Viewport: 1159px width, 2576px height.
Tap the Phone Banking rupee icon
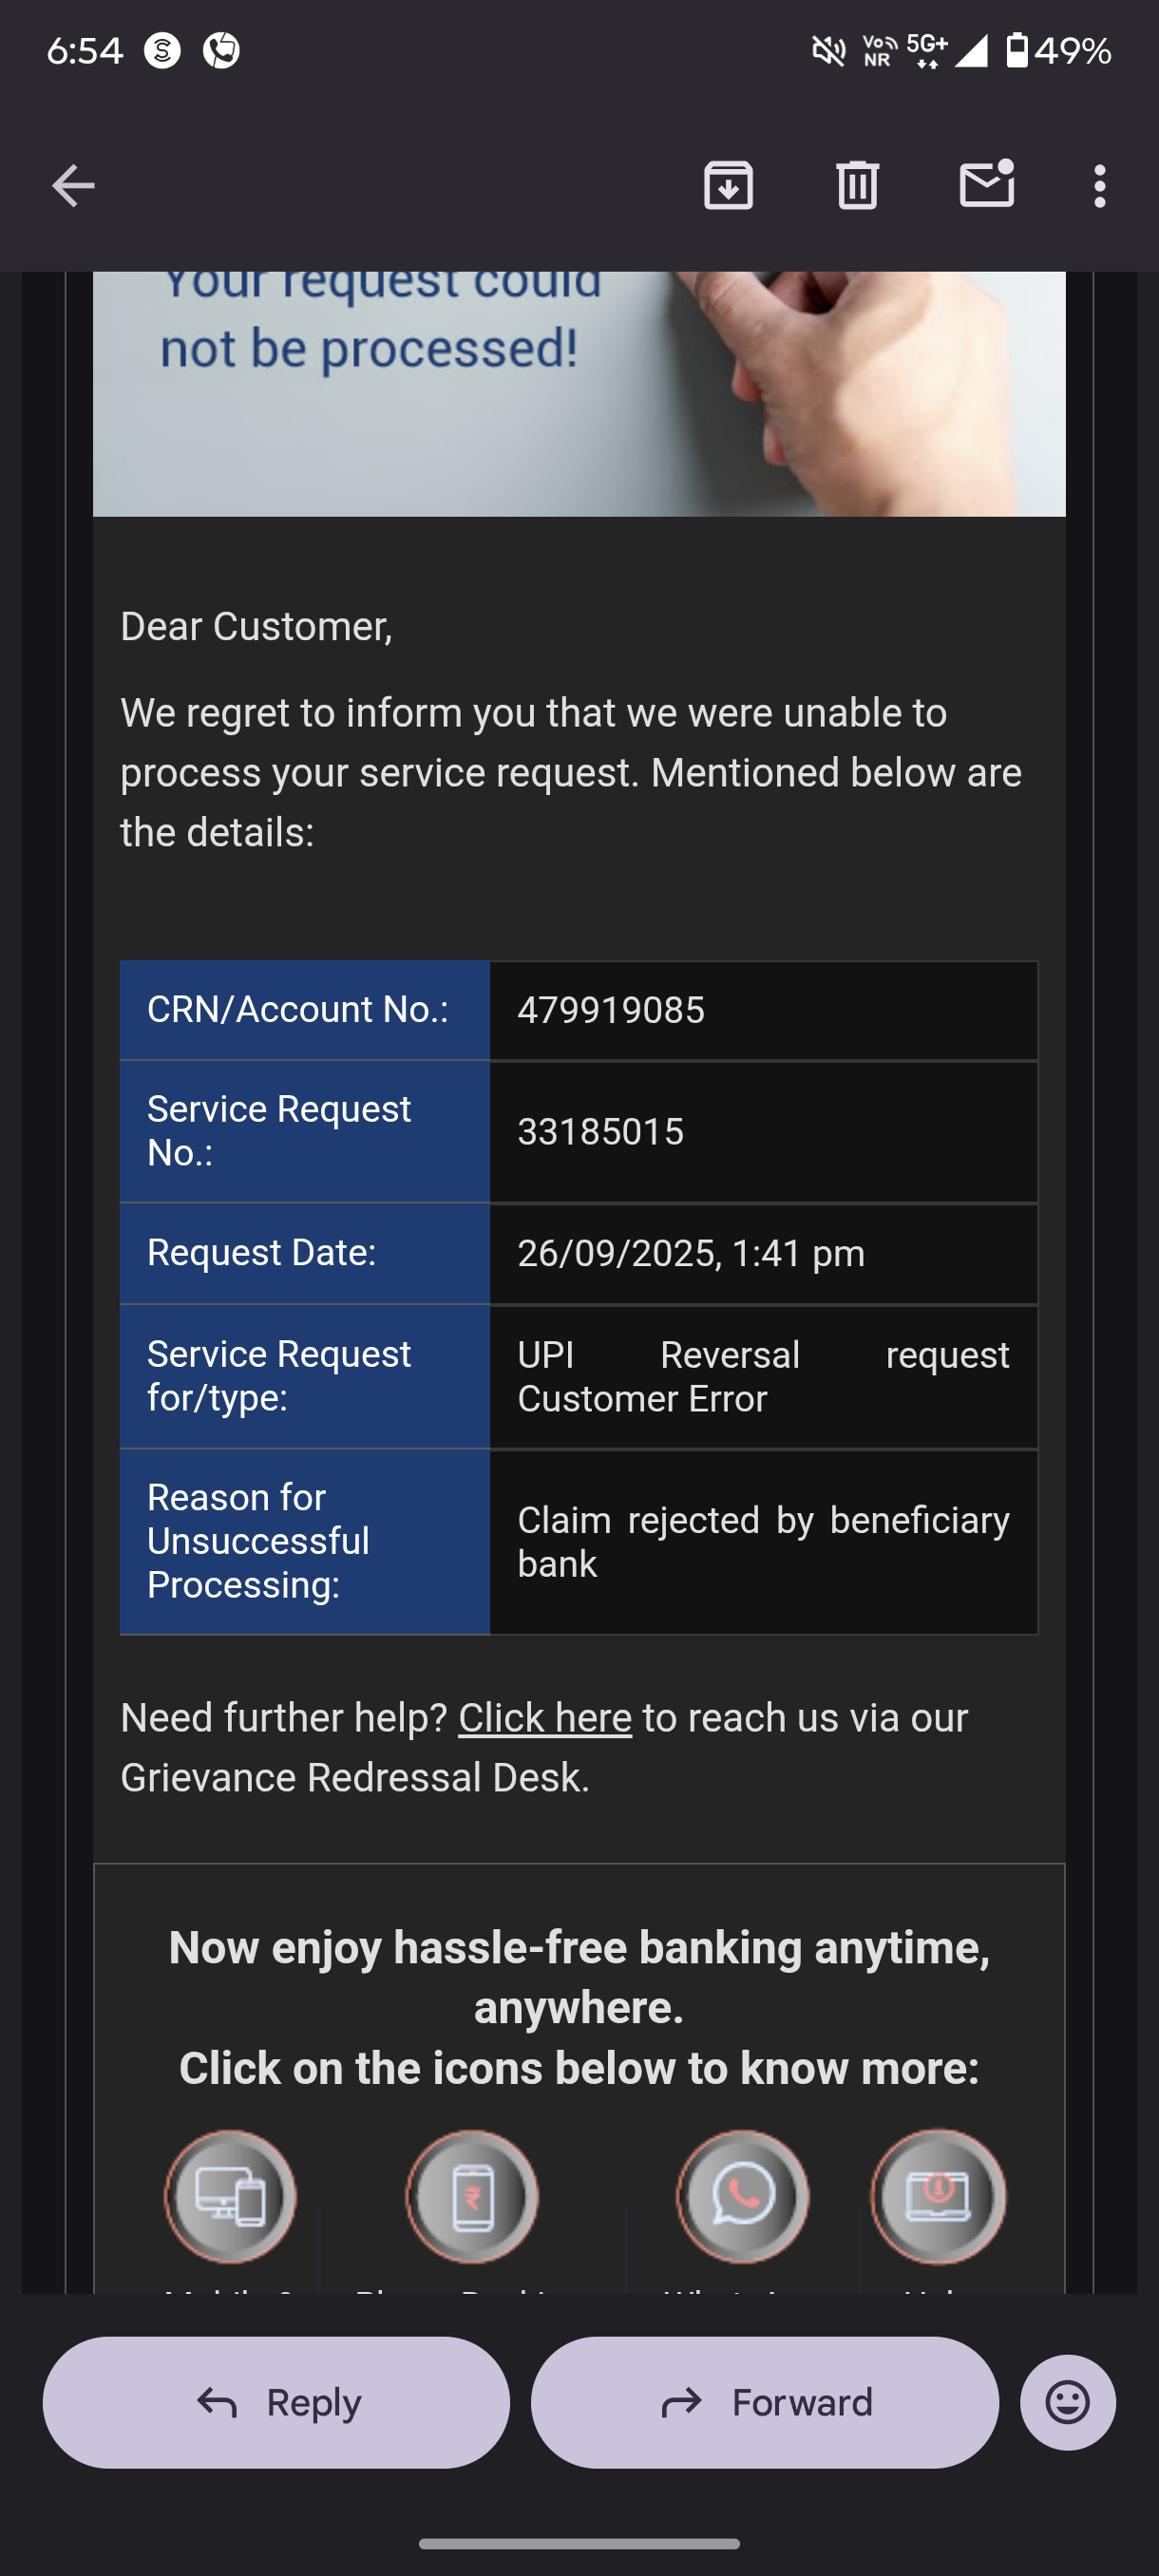point(472,2196)
